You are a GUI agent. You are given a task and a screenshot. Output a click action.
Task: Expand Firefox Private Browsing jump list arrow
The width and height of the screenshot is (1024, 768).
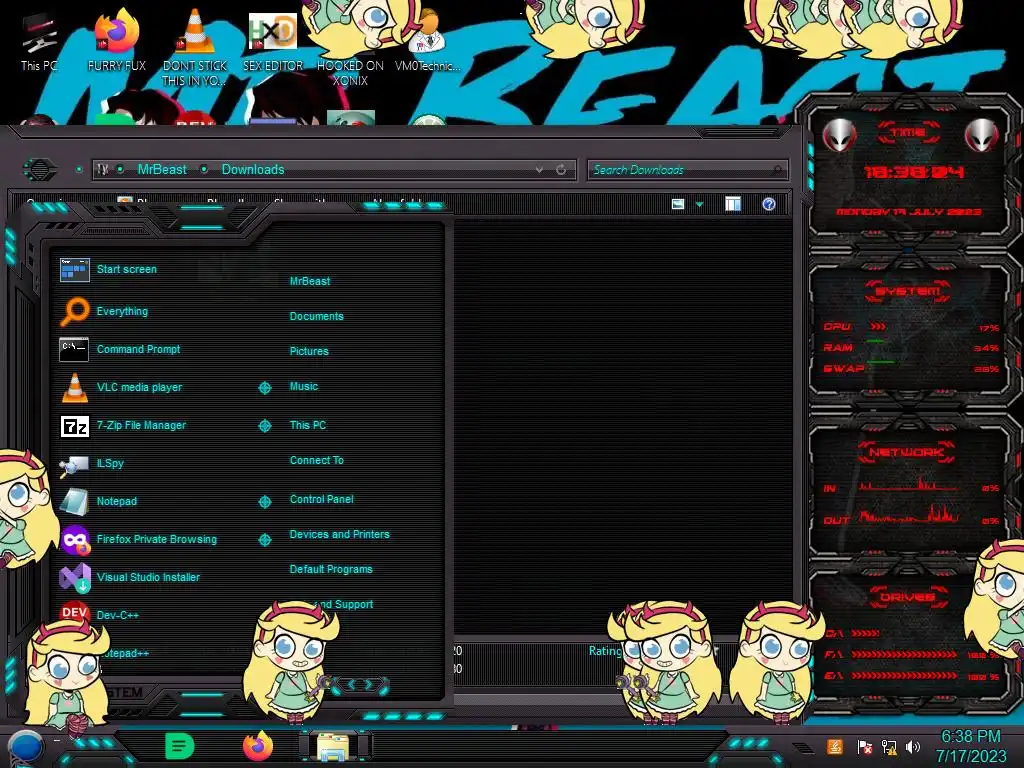point(264,539)
